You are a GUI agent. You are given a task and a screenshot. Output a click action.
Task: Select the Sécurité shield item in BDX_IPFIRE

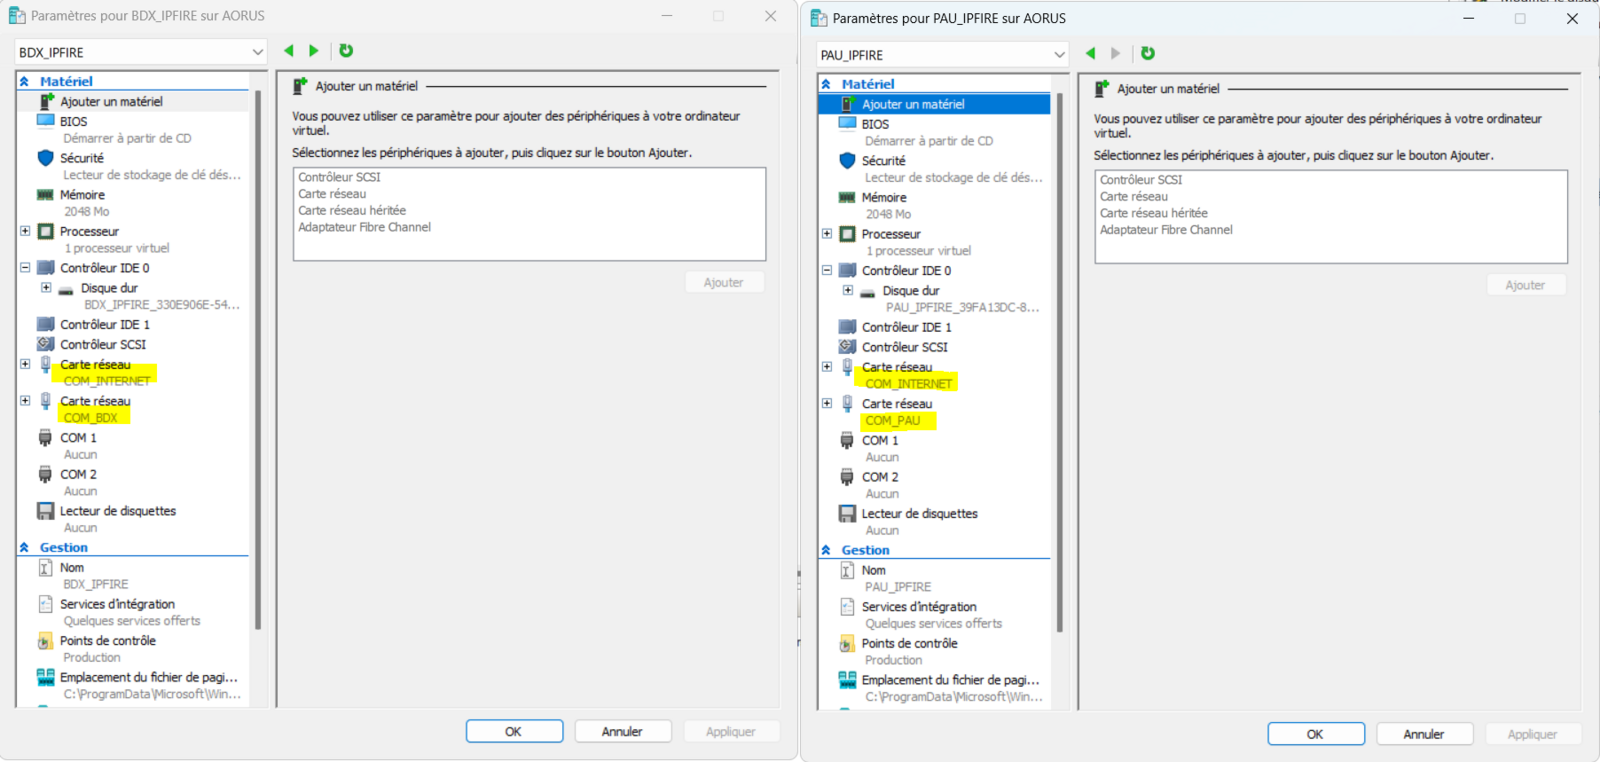pos(81,158)
